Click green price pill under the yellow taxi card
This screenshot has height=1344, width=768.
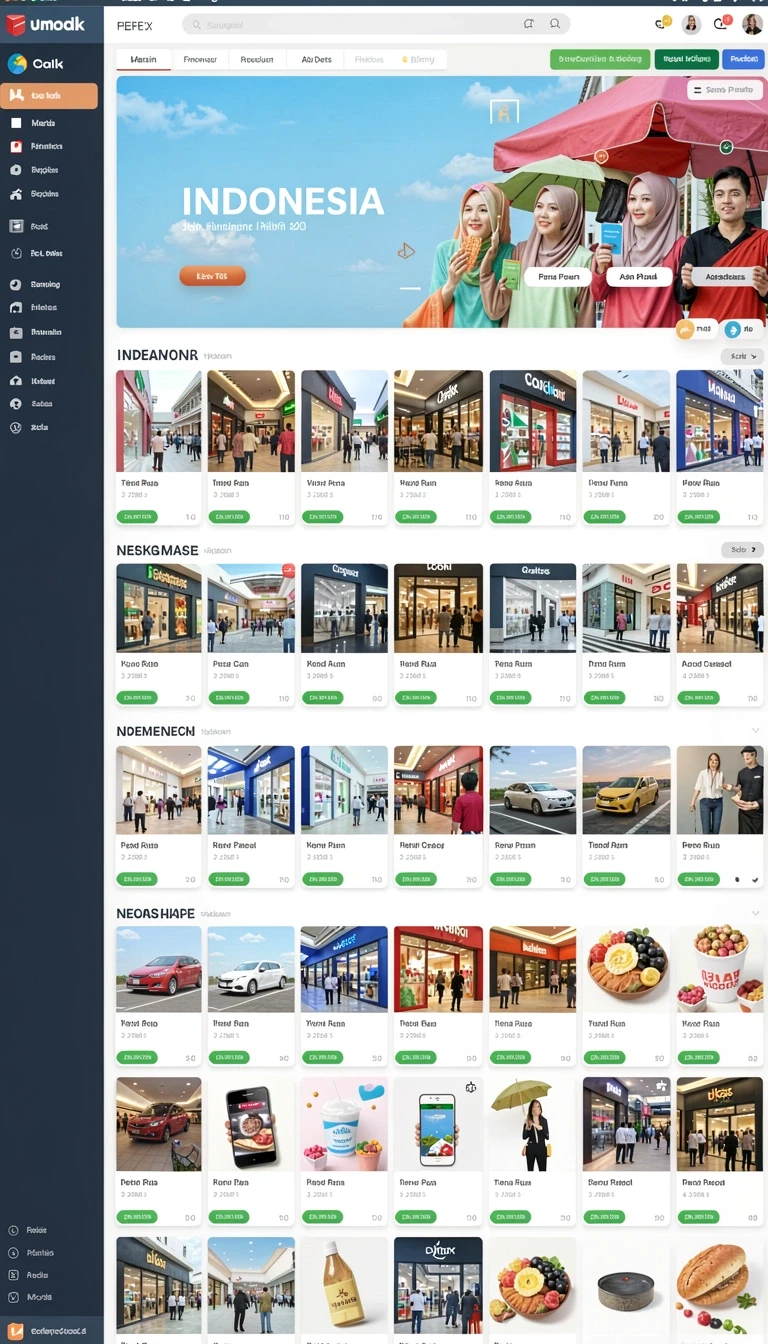pos(605,880)
